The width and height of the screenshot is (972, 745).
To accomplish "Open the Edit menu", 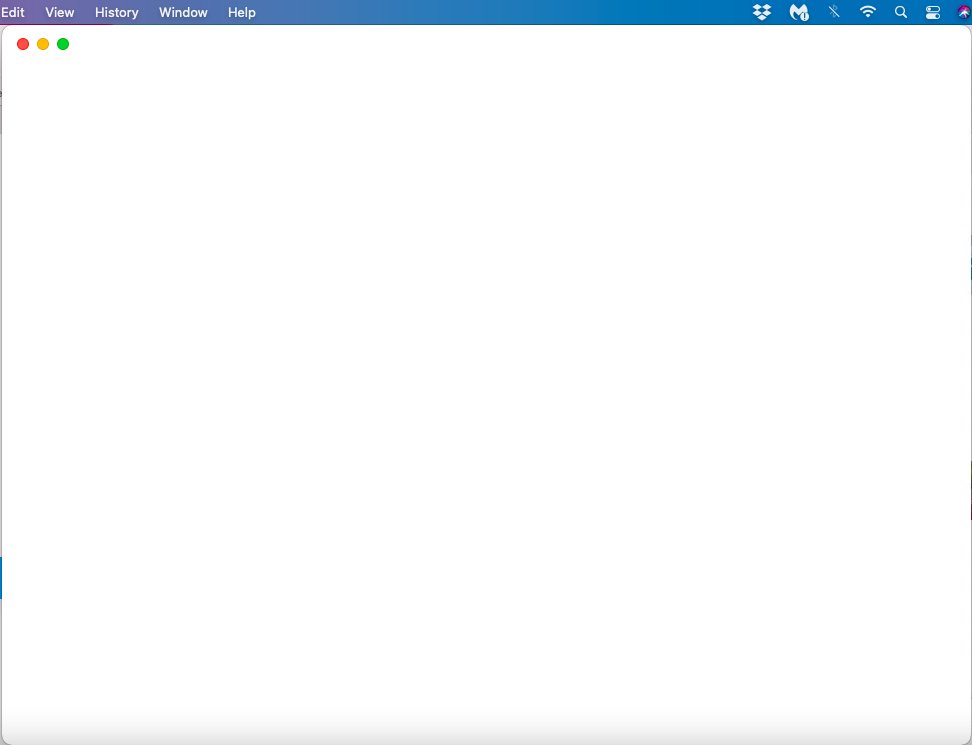I will tap(12, 12).
